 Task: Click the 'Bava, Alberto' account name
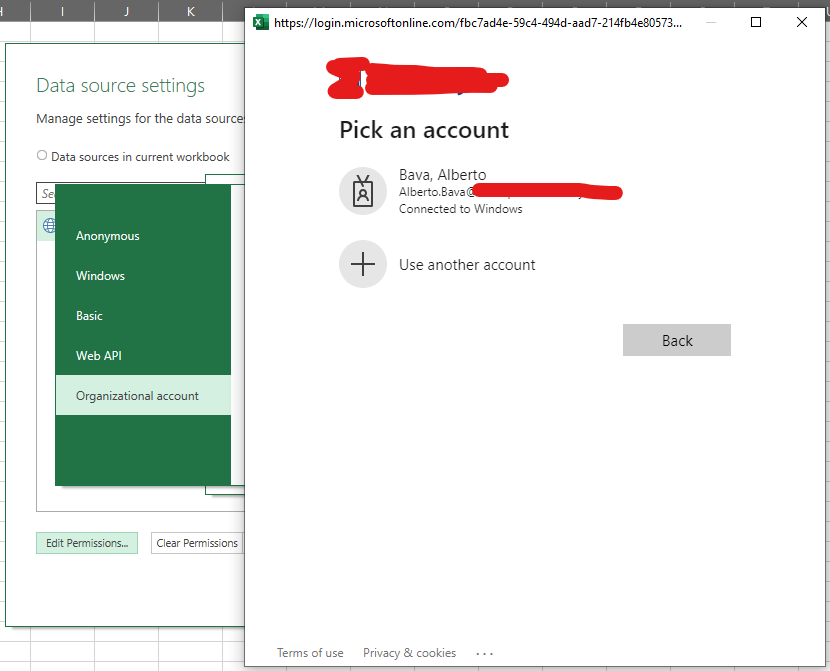pos(443,175)
